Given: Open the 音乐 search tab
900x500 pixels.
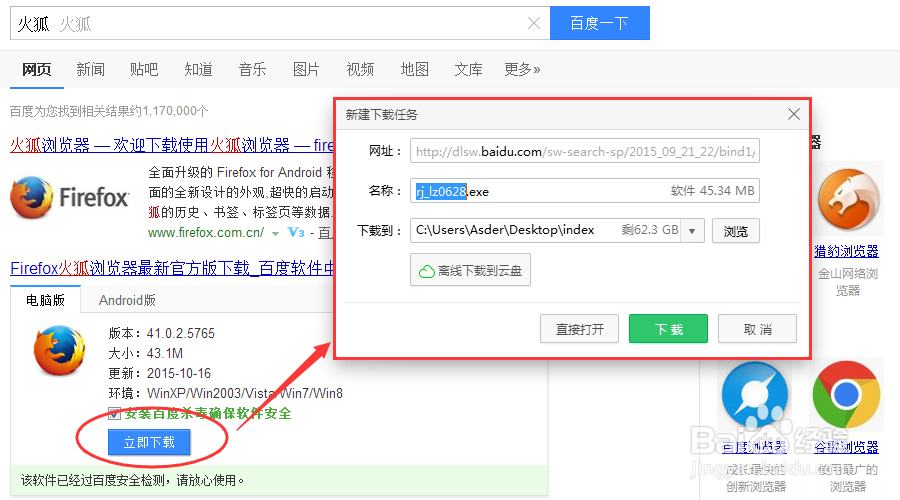Looking at the screenshot, I should [x=253, y=69].
